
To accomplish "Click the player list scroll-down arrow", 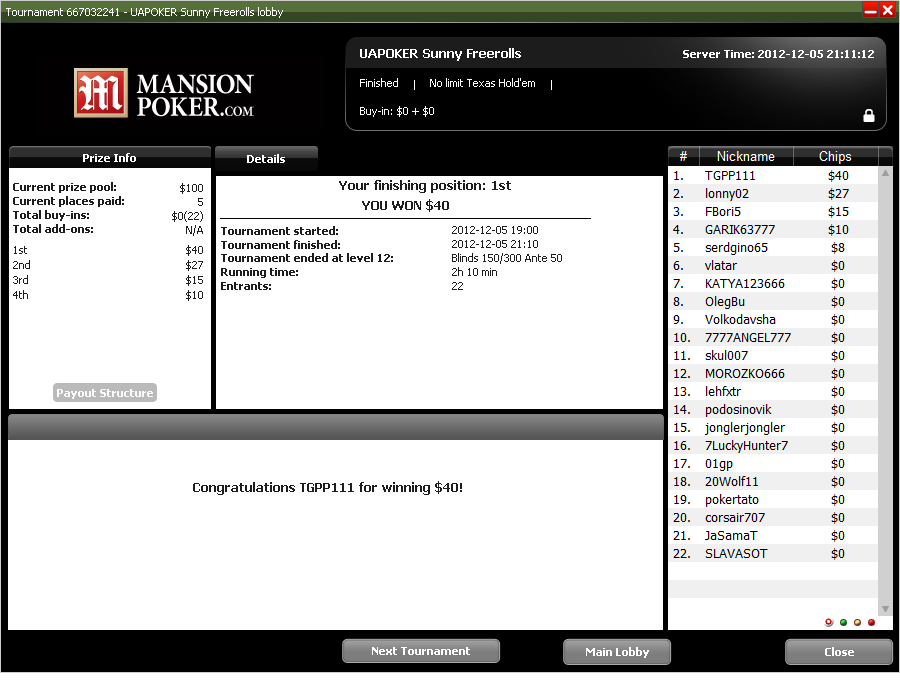I will (885, 608).
